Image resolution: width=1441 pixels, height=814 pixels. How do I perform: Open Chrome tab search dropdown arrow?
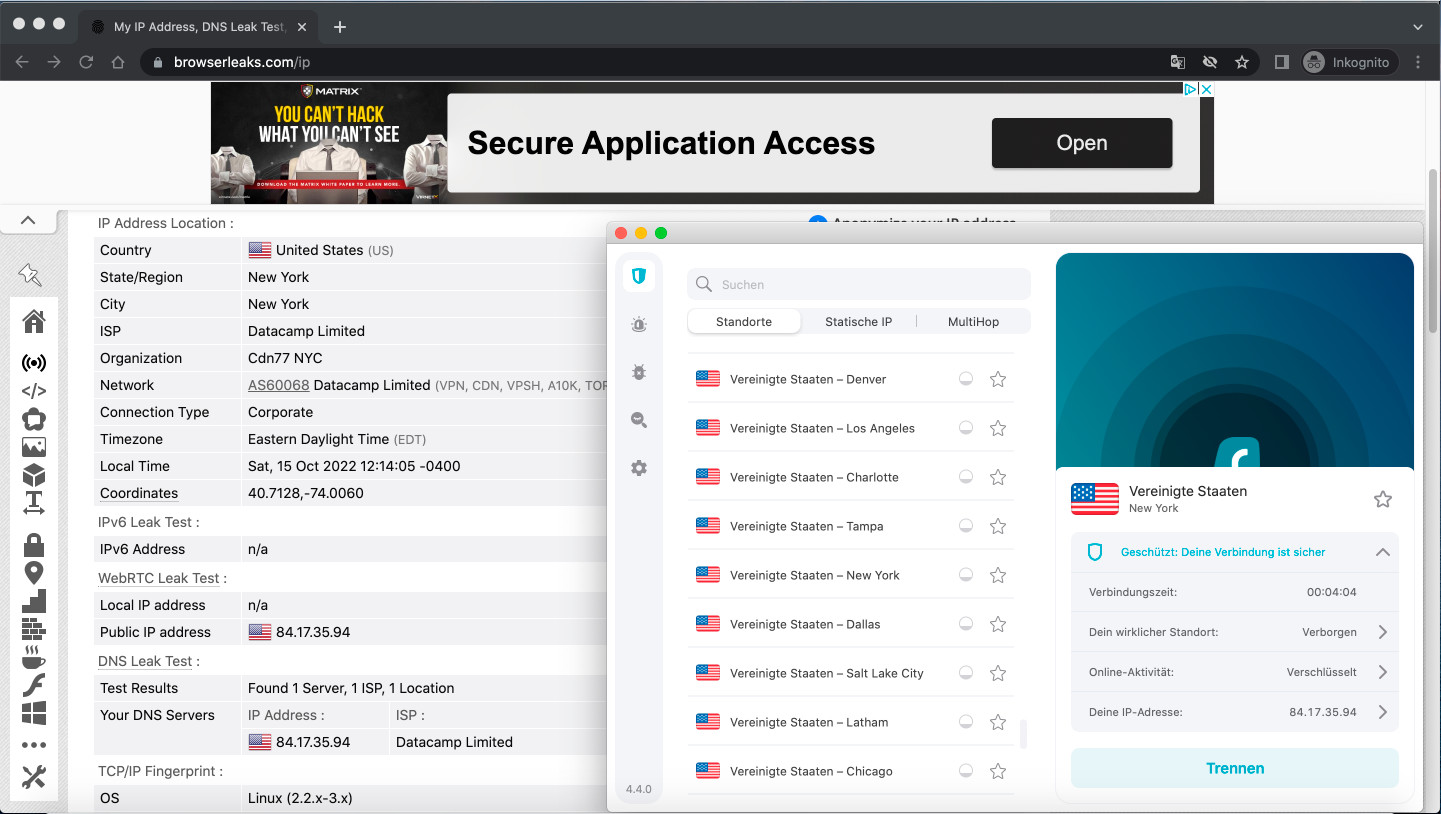(1418, 27)
